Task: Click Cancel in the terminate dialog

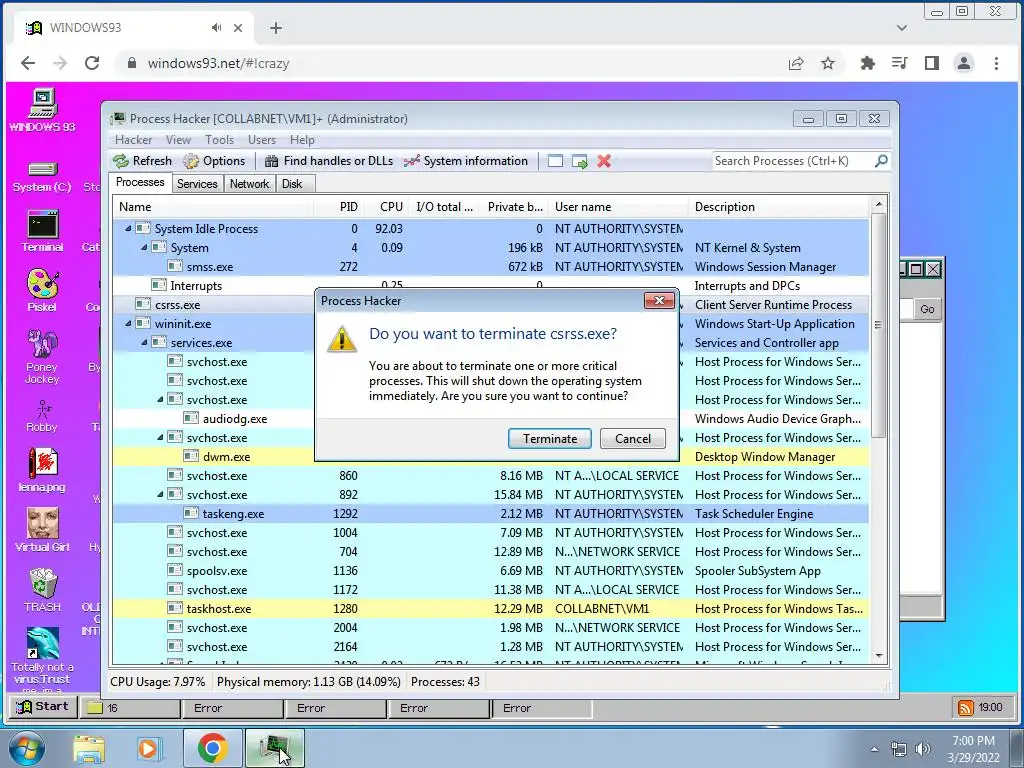Action: 633,439
